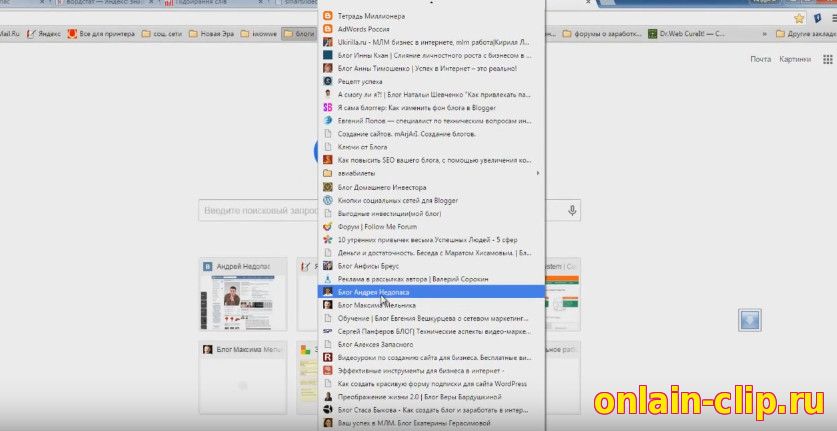Open 'Блог Инны Кхан' bookmark
Image resolution: width=837 pixels, height=431 pixels.
[x=431, y=55]
